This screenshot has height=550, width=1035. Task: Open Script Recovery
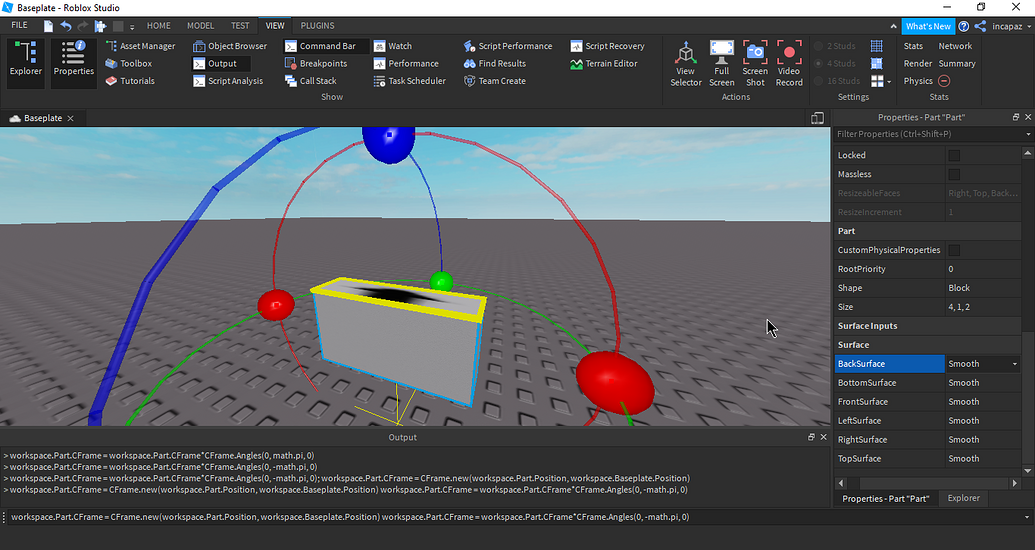point(607,46)
